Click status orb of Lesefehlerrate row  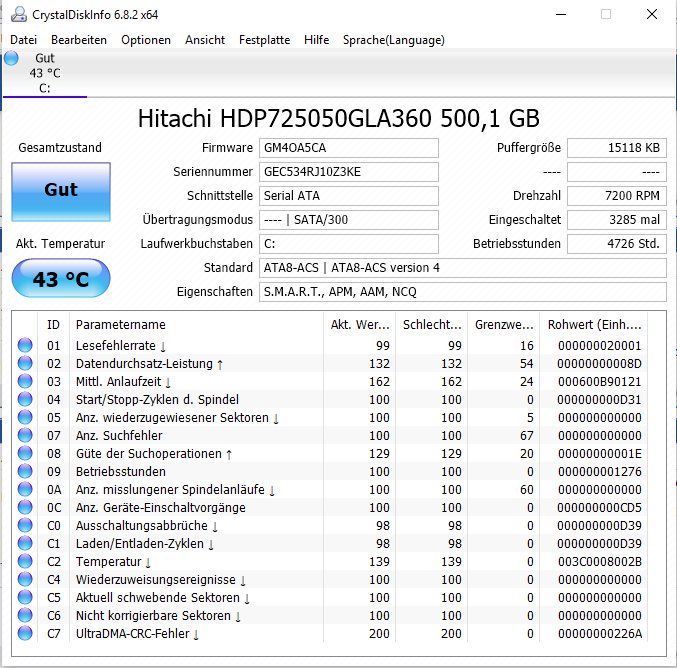(25, 345)
